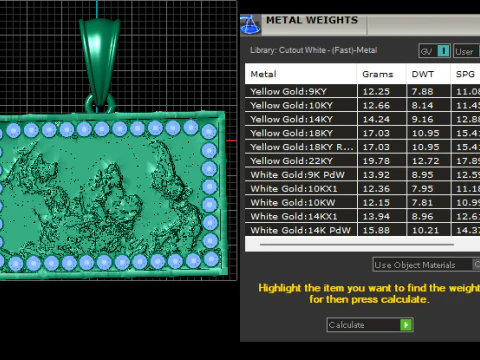This screenshot has width=480, height=360.
Task: Click the 12.72 DWT value
Action: (x=426, y=161)
